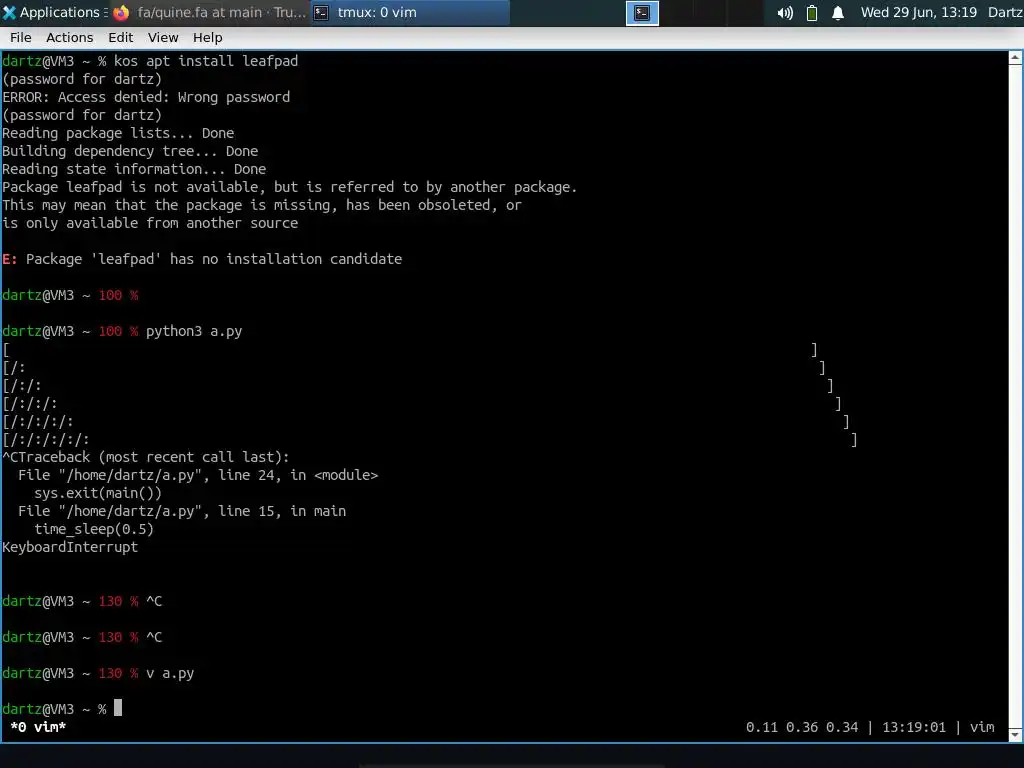
Task: Click the battery status icon
Action: (812, 13)
